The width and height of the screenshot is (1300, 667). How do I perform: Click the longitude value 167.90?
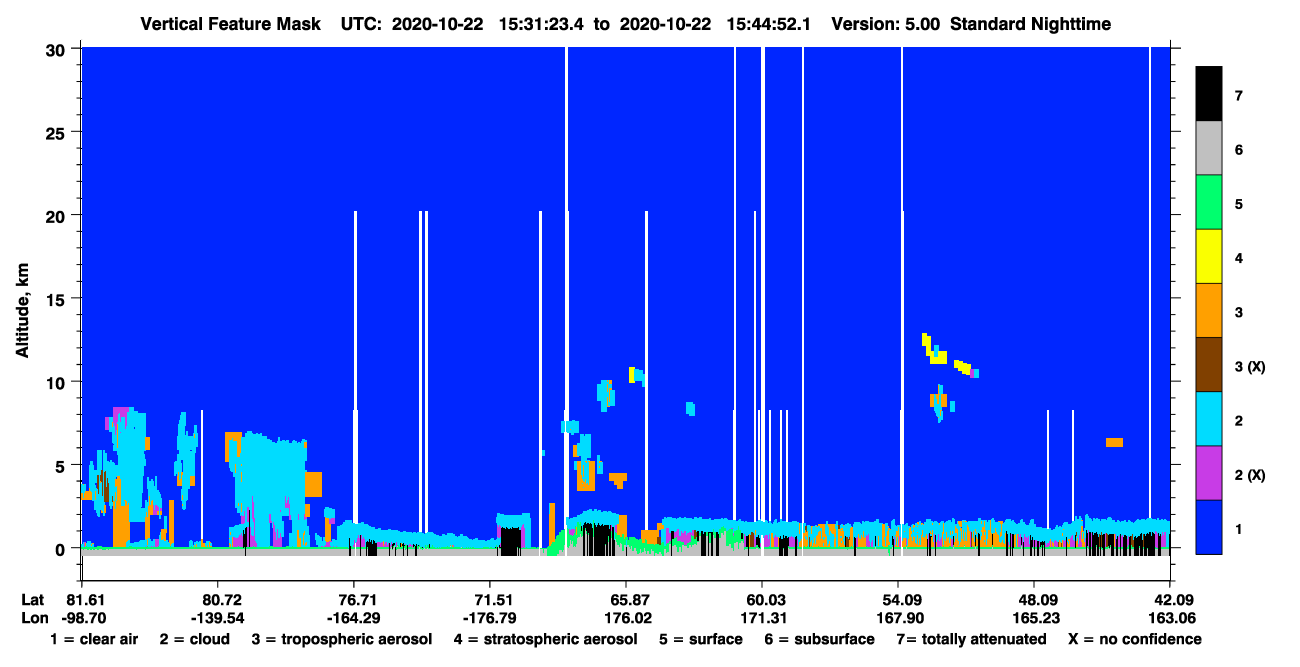[x=898, y=618]
